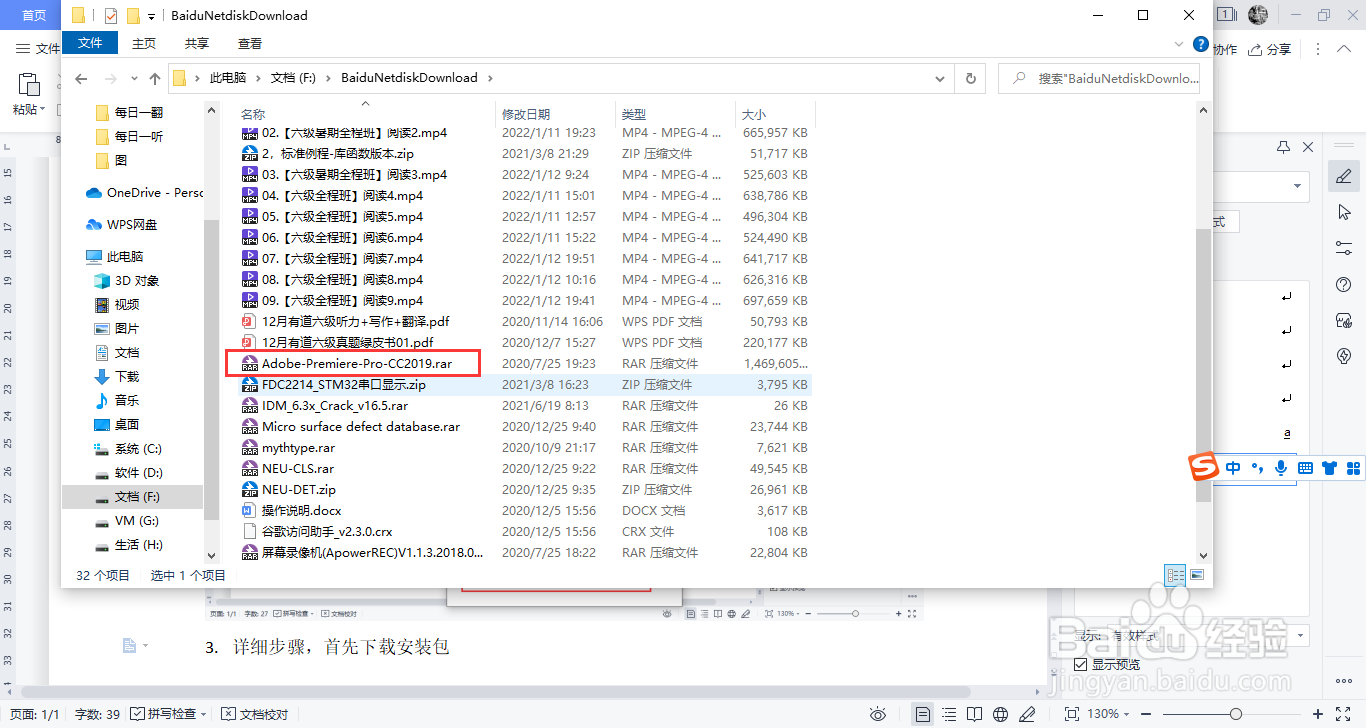
Task: Open quick access toolbar customize dropdown
Action: [151, 16]
